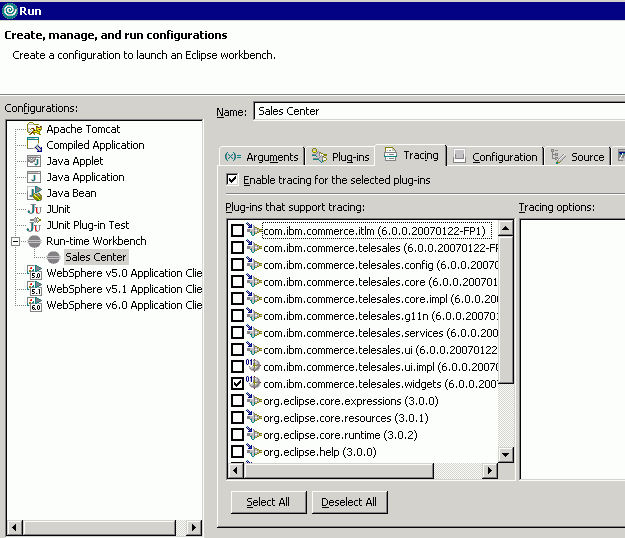Click plug-in list scroll down arrow

505,454
